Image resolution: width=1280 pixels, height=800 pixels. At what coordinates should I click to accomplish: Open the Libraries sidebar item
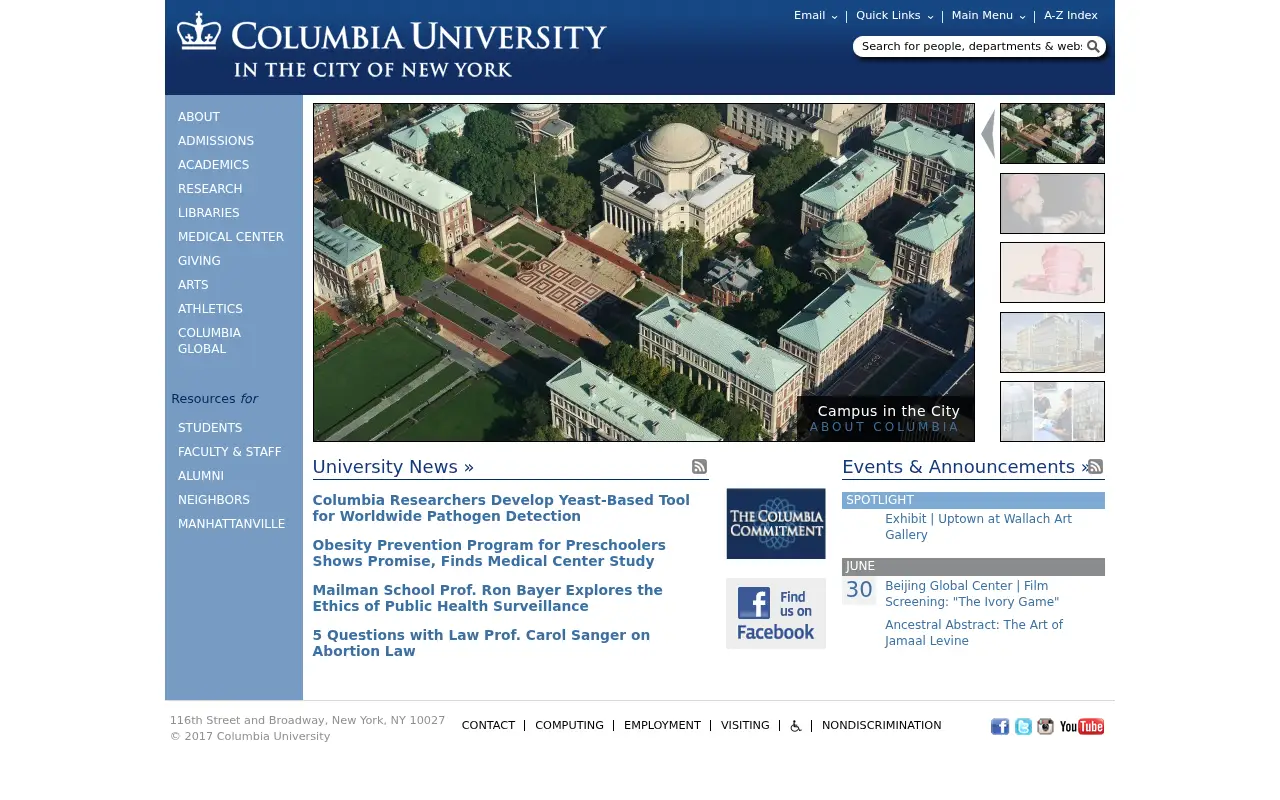click(x=209, y=213)
